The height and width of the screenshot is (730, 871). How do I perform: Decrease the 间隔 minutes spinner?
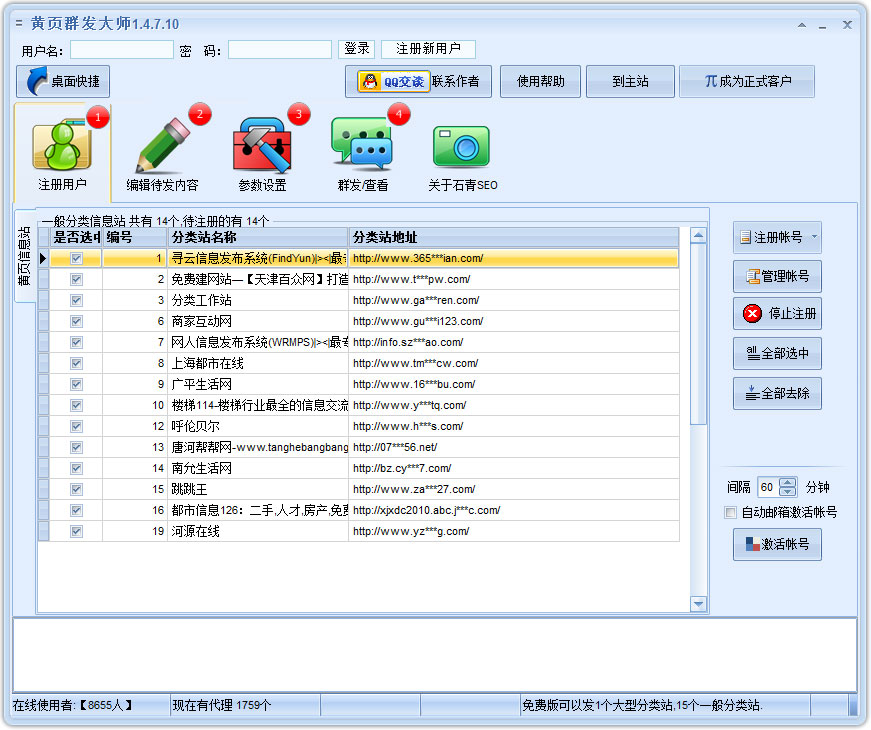(x=788, y=492)
